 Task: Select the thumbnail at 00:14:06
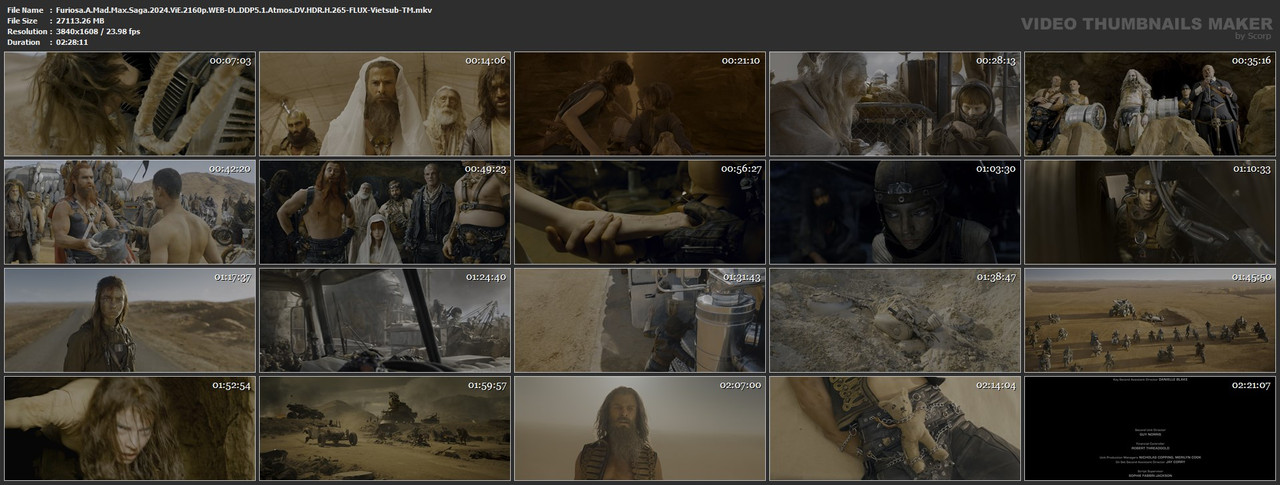[385, 104]
